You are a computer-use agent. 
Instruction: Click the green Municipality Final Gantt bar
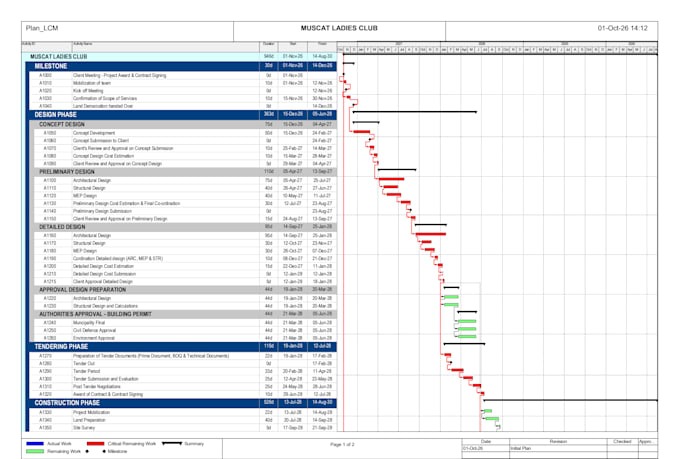click(467, 321)
